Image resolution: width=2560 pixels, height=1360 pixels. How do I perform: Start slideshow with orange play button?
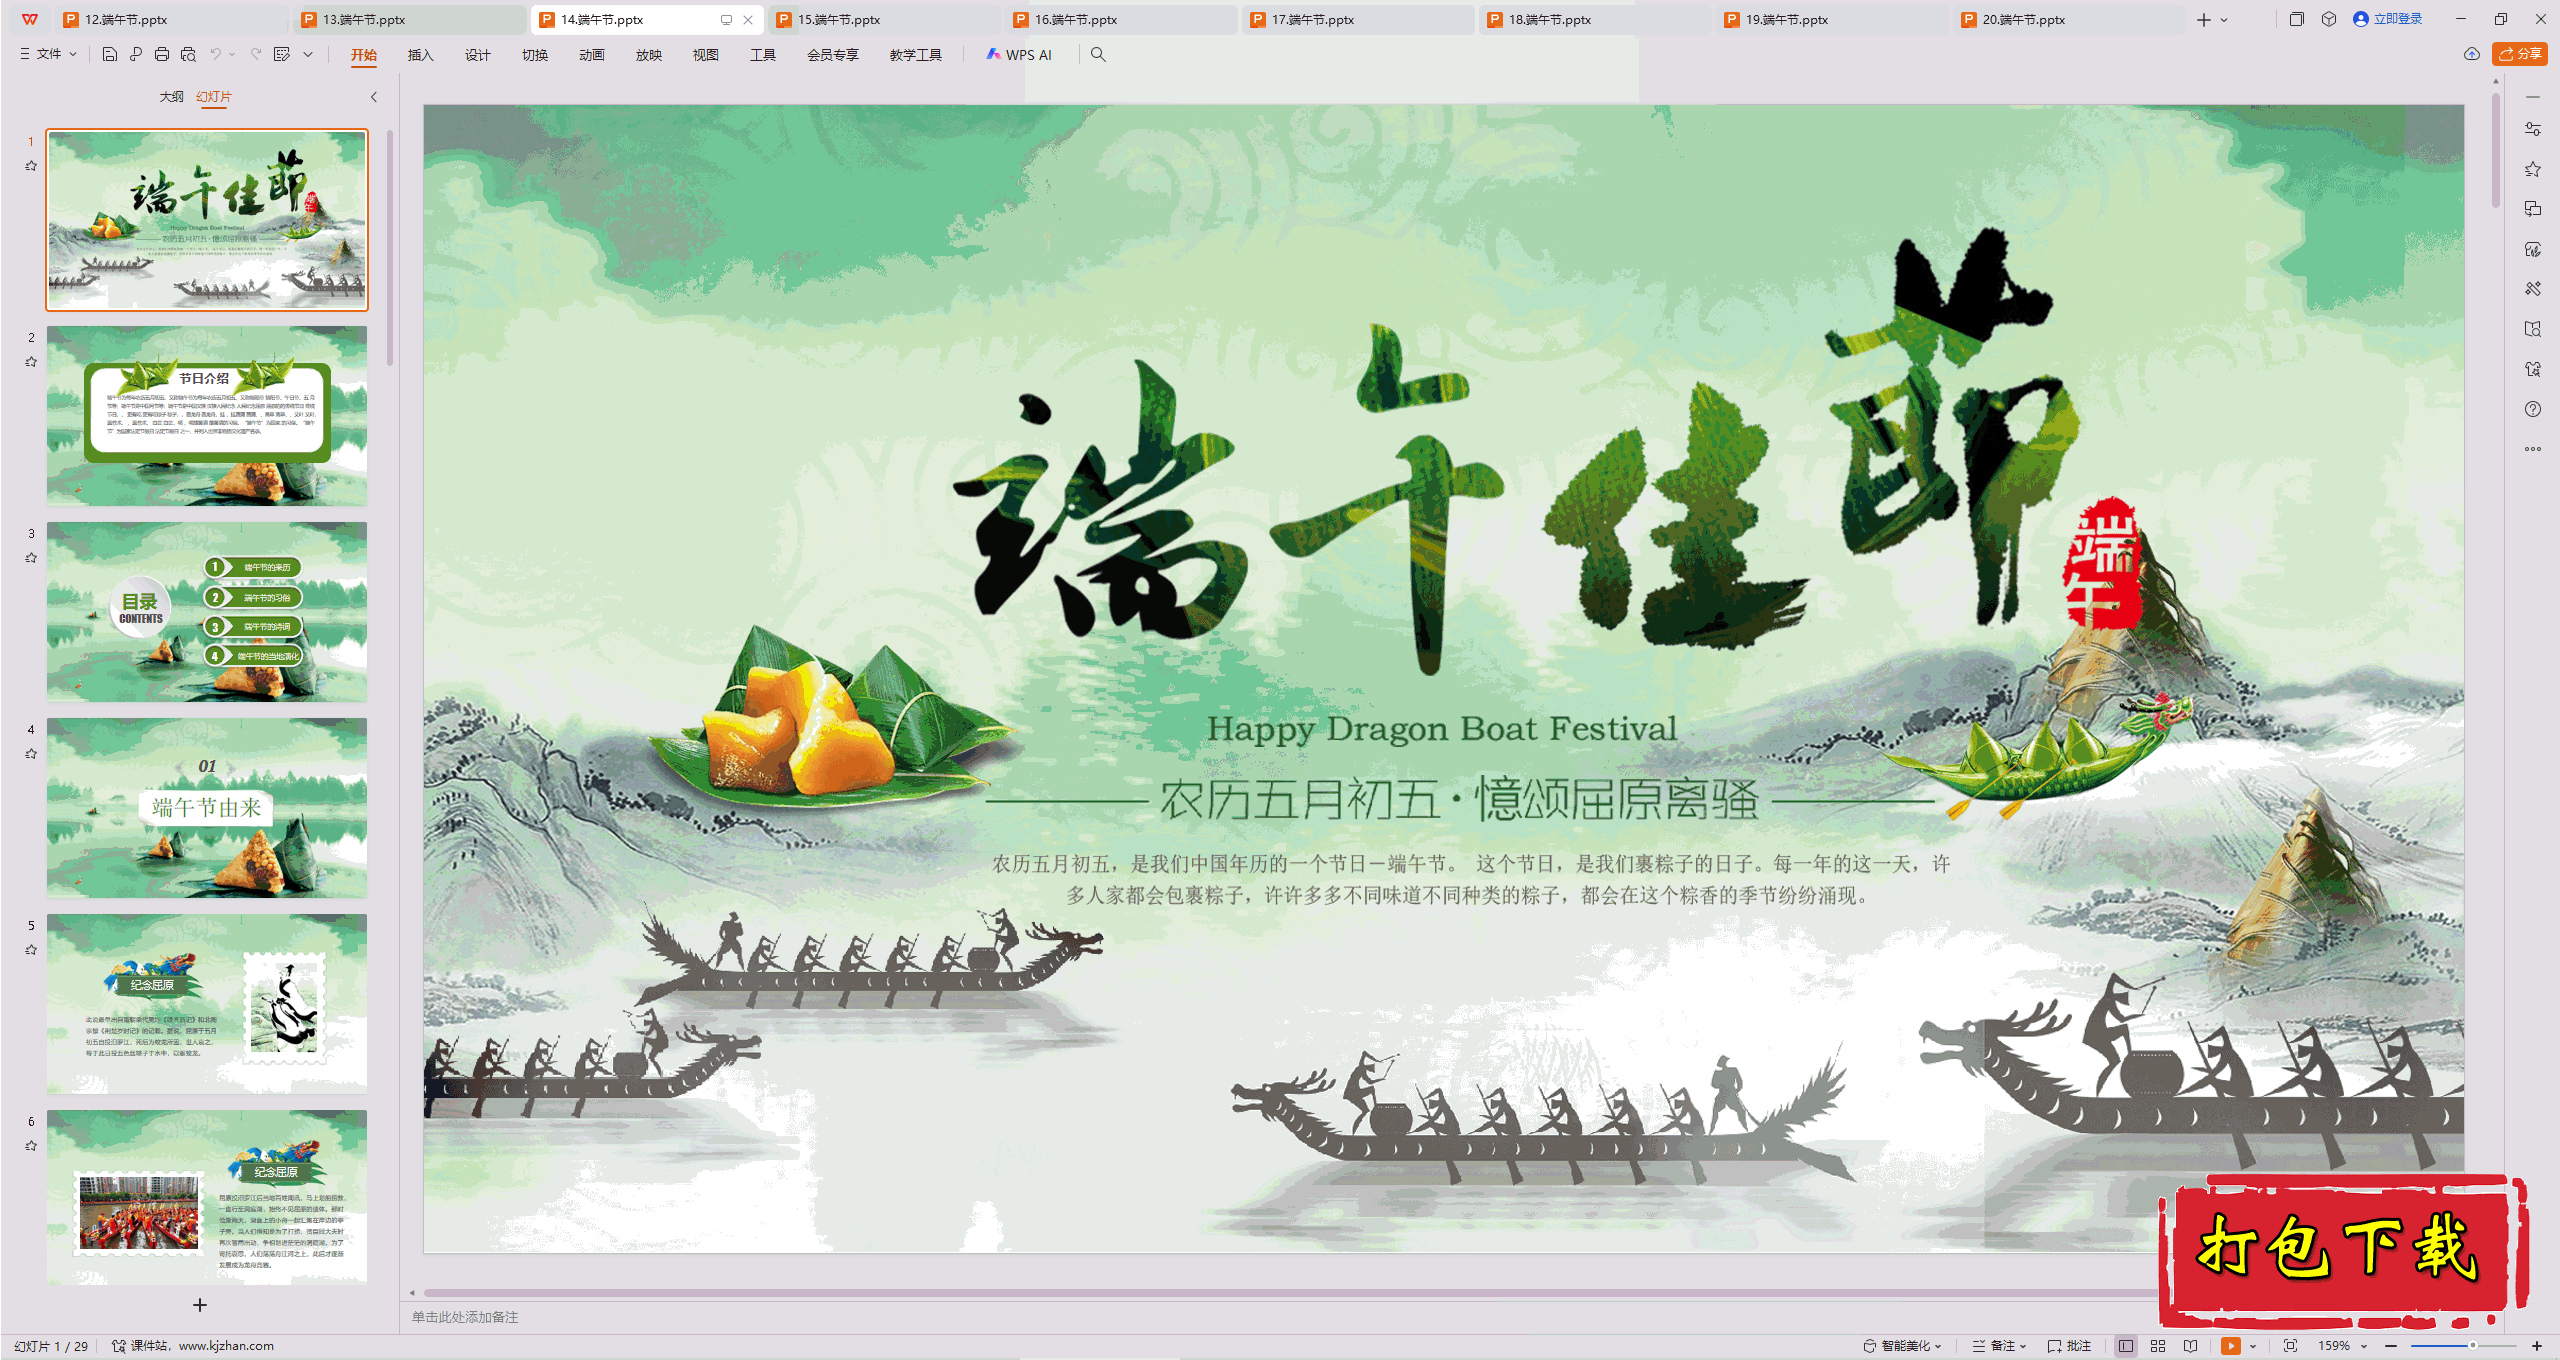click(x=2230, y=1346)
